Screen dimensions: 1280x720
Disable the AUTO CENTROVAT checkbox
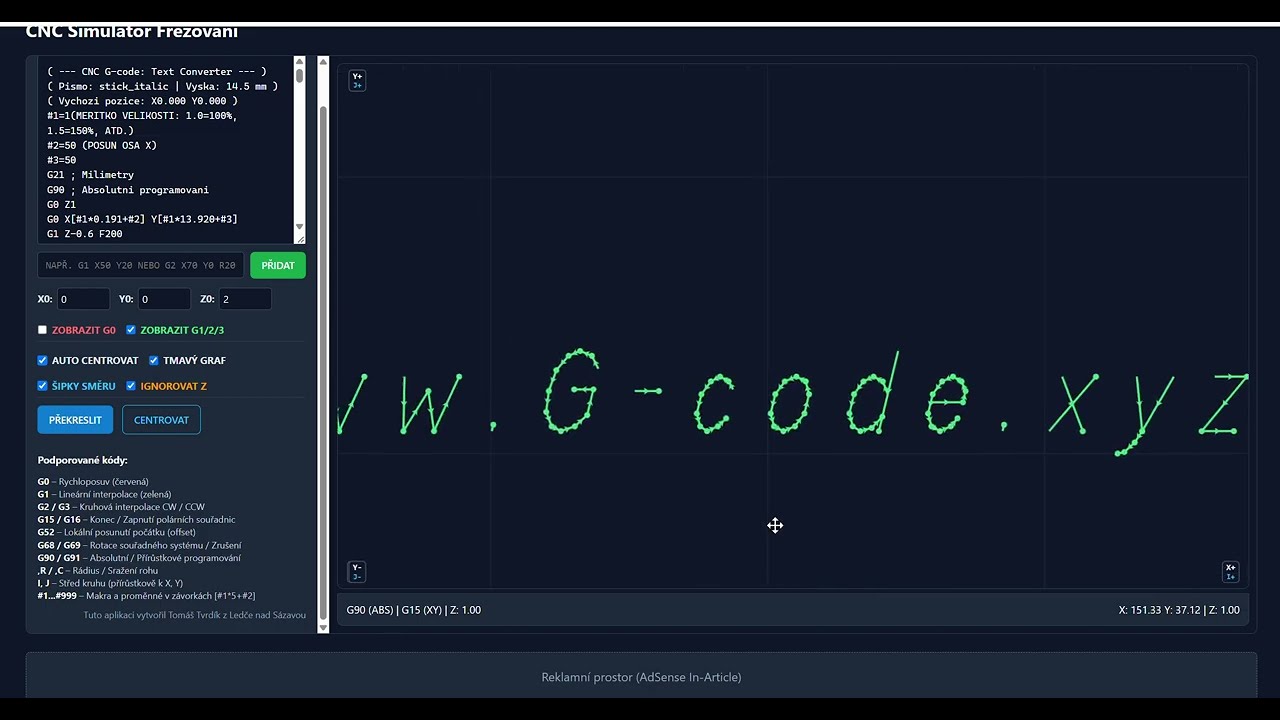[43, 360]
